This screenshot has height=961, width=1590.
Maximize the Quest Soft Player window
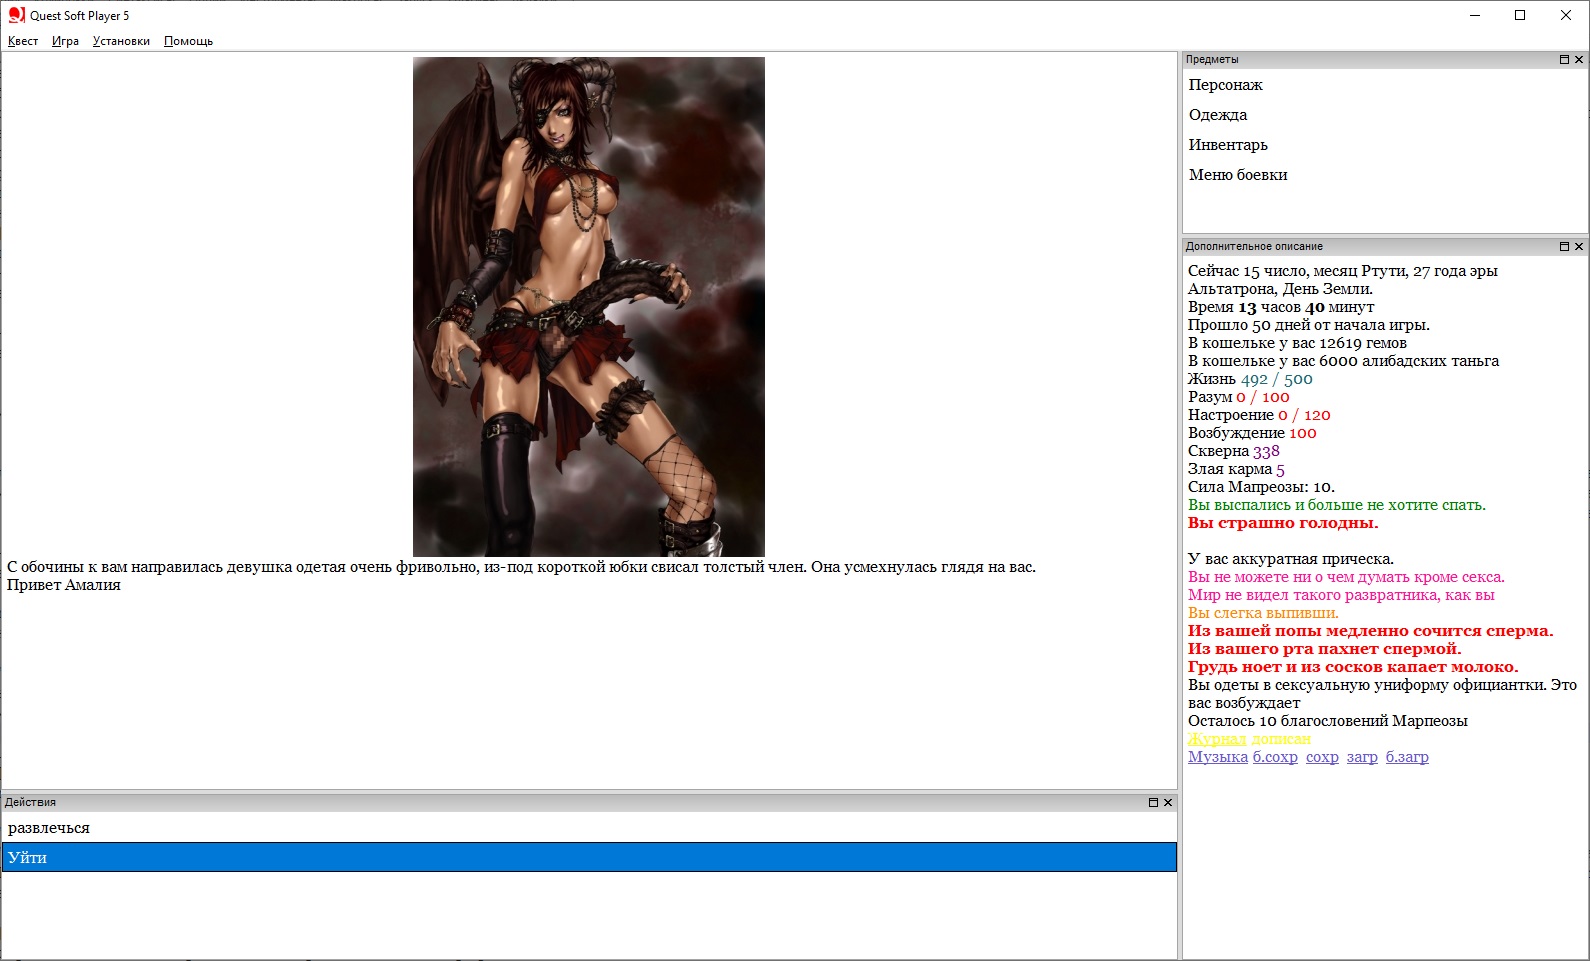[x=1520, y=15]
